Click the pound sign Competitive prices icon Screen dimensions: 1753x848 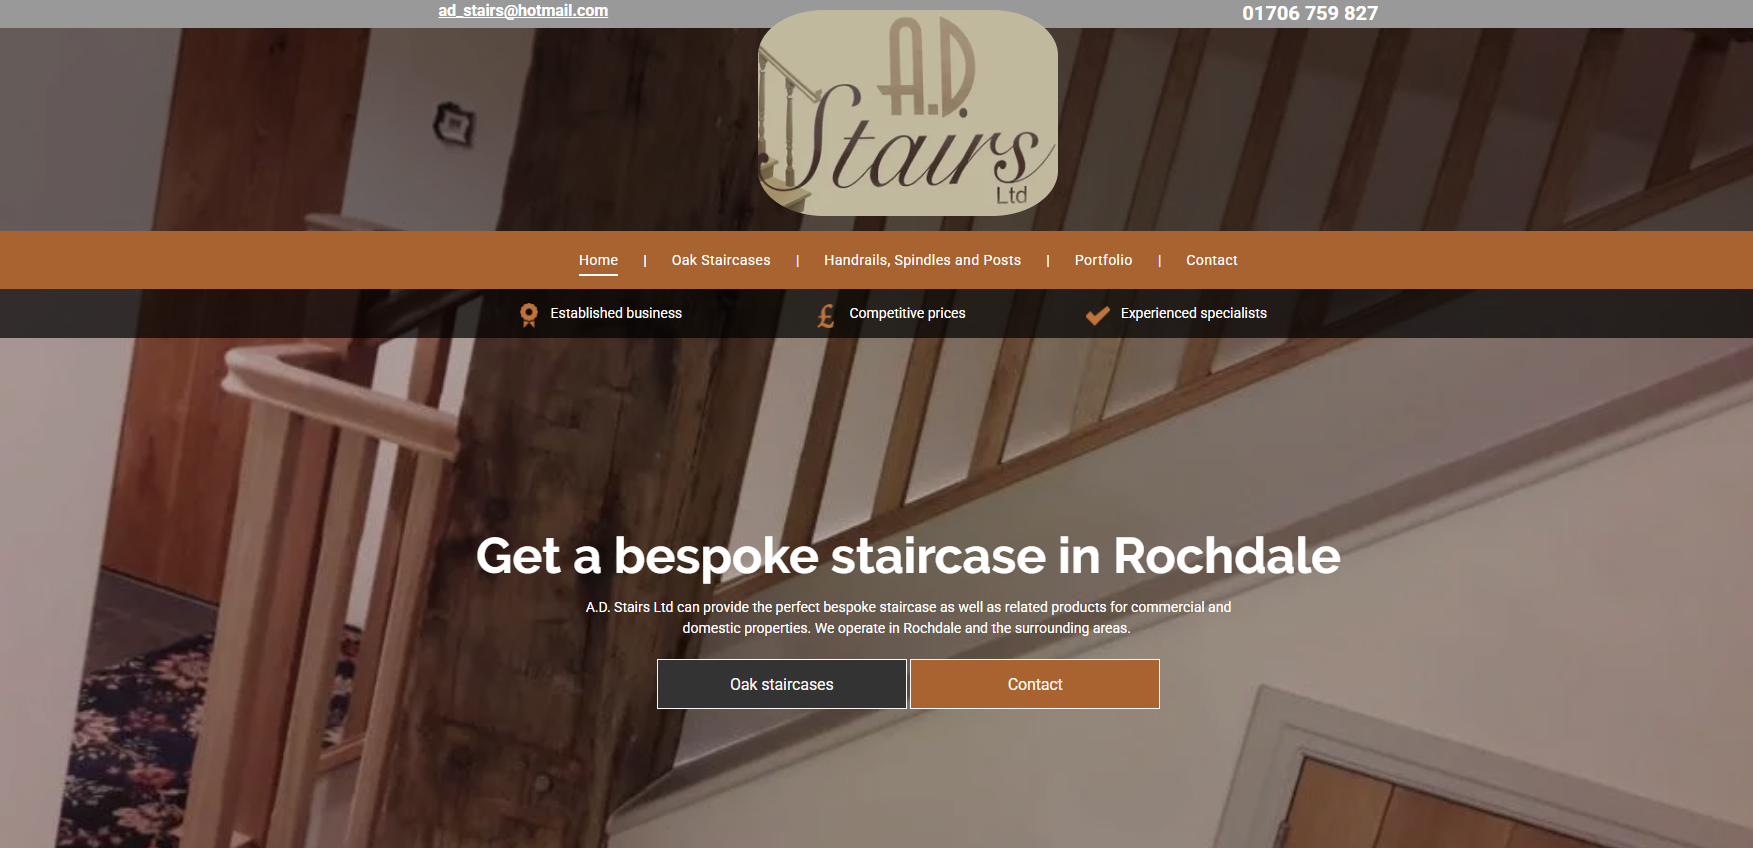click(x=826, y=316)
